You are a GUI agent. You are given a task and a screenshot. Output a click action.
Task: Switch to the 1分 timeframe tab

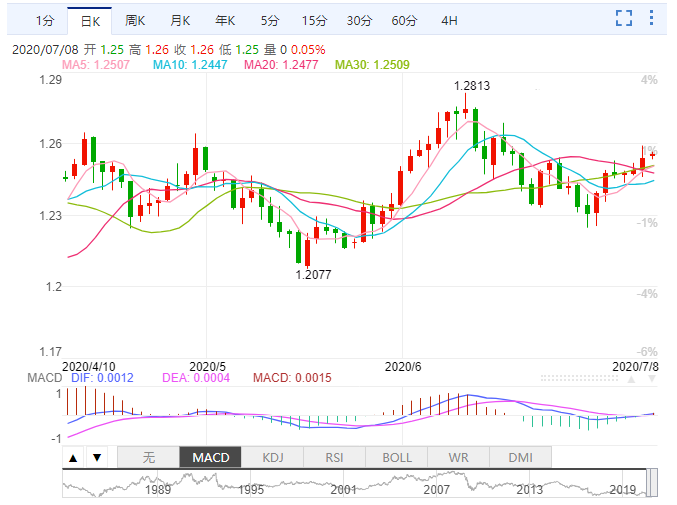click(45, 21)
